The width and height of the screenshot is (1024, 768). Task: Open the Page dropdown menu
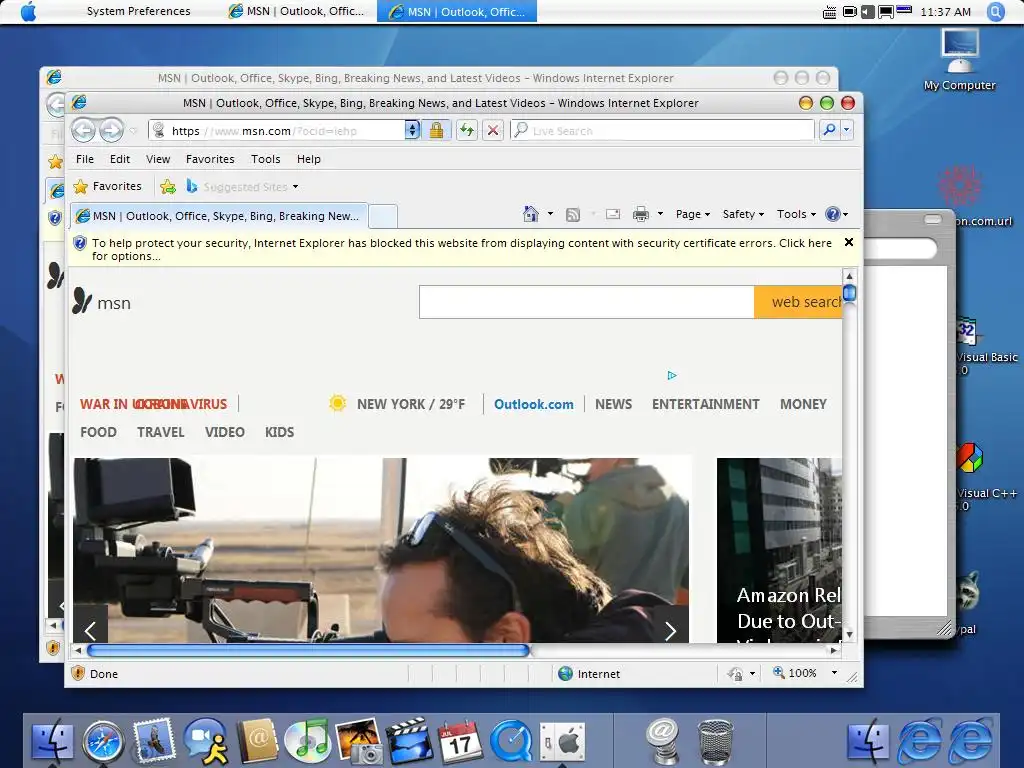[693, 214]
